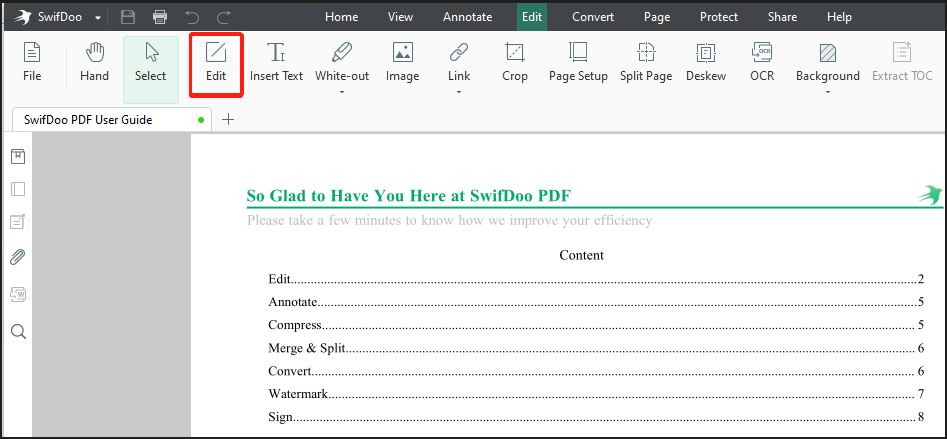Expand the Background dropdown arrow
947x439 pixels.
(x=827, y=92)
